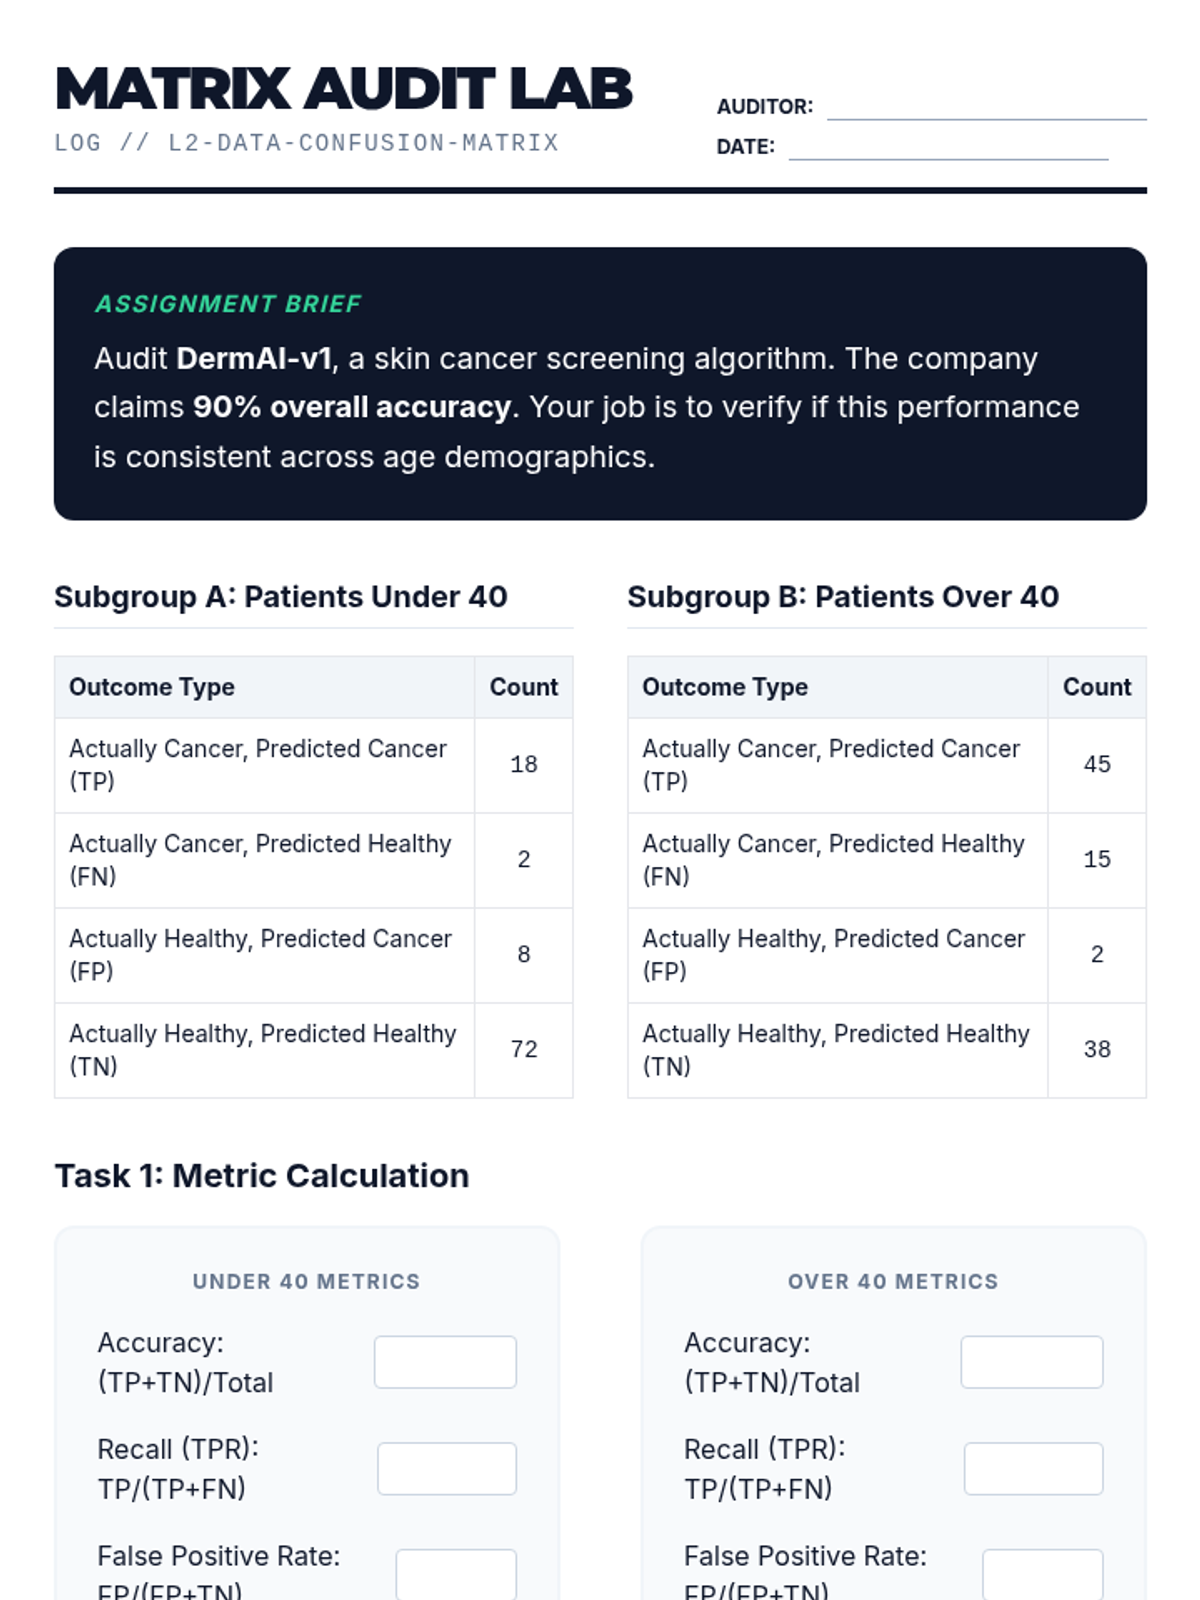Select Subgroup B false negative count 15
The height and width of the screenshot is (1600, 1200).
point(1097,860)
